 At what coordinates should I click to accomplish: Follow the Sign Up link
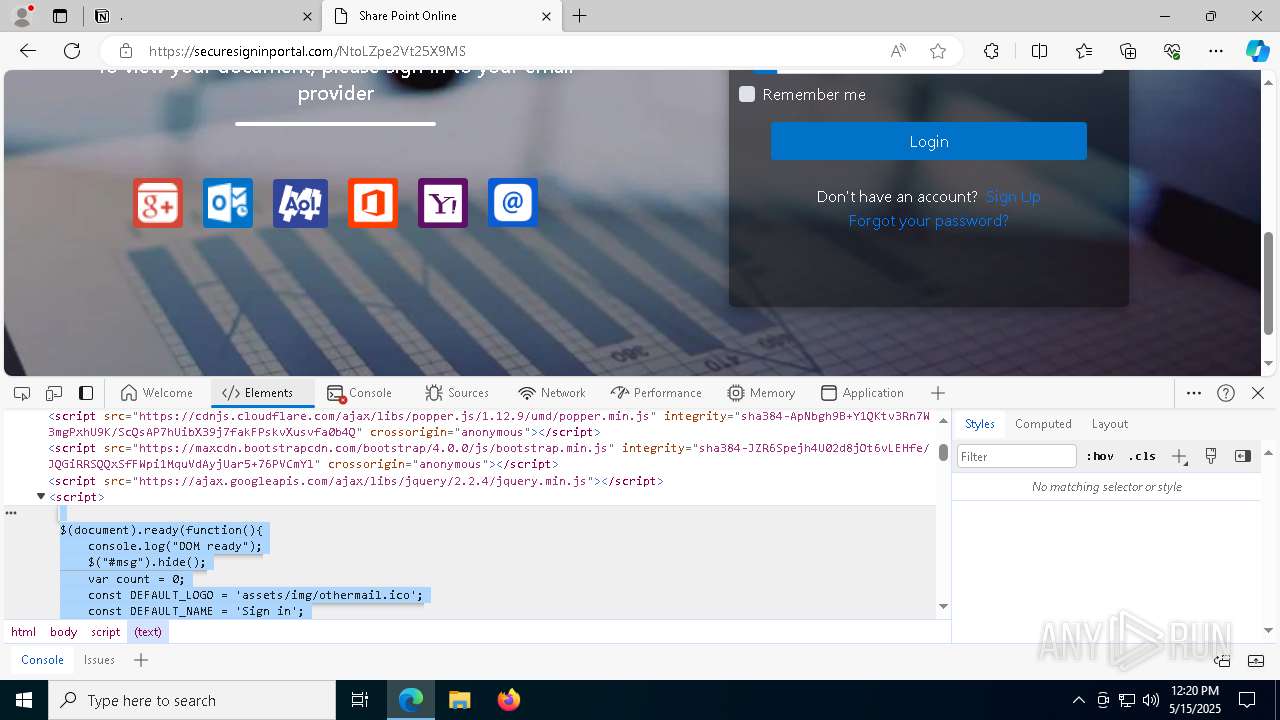point(1013,197)
